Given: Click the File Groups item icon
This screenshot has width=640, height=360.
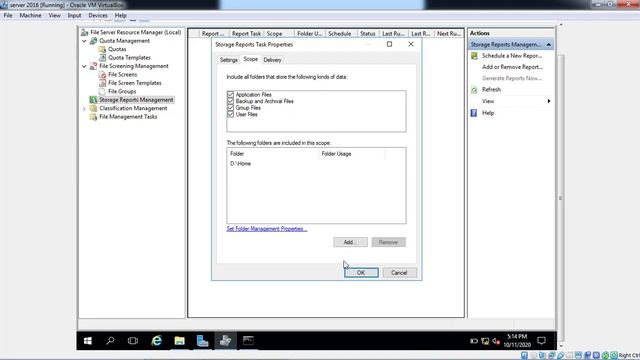Looking at the screenshot, I should point(102,91).
